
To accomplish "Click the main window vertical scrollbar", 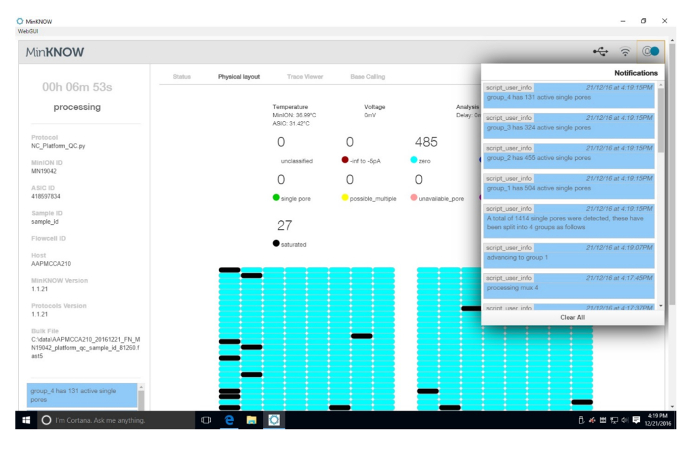I will click(672, 174).
